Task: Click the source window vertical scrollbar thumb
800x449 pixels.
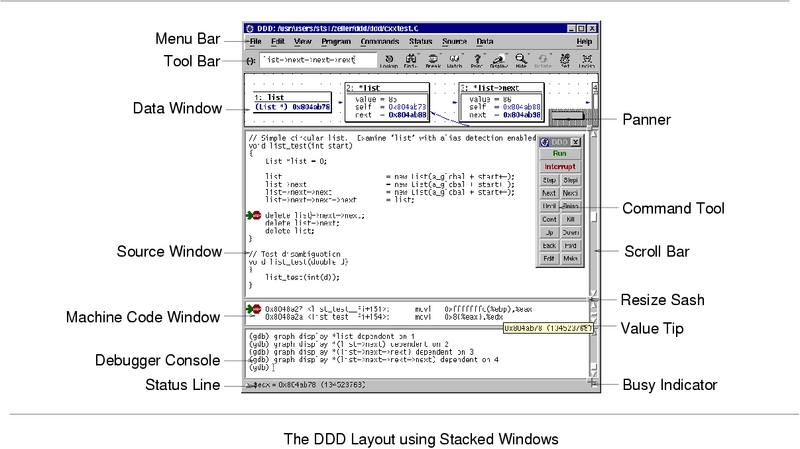Action: (x=594, y=217)
